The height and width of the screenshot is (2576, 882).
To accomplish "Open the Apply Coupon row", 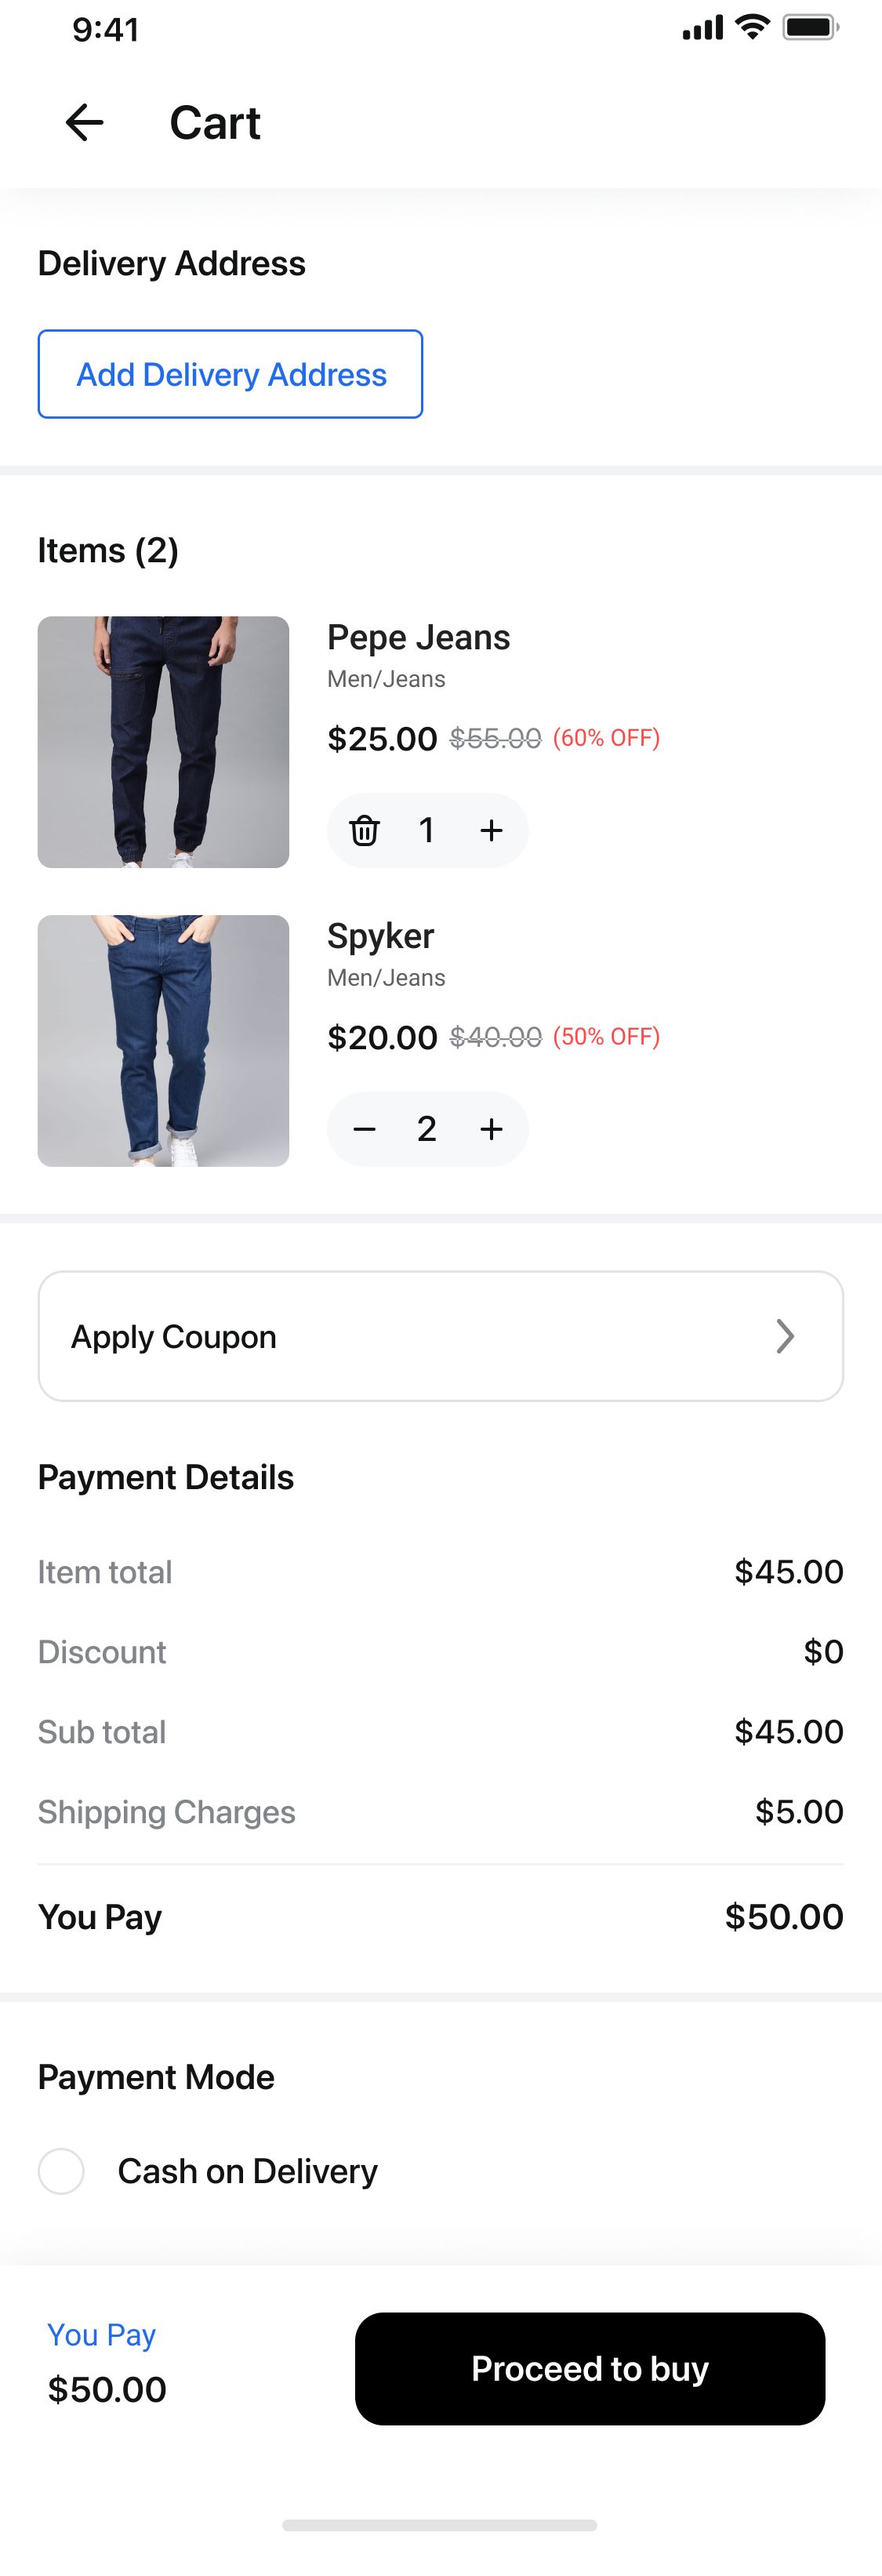I will click(440, 1336).
